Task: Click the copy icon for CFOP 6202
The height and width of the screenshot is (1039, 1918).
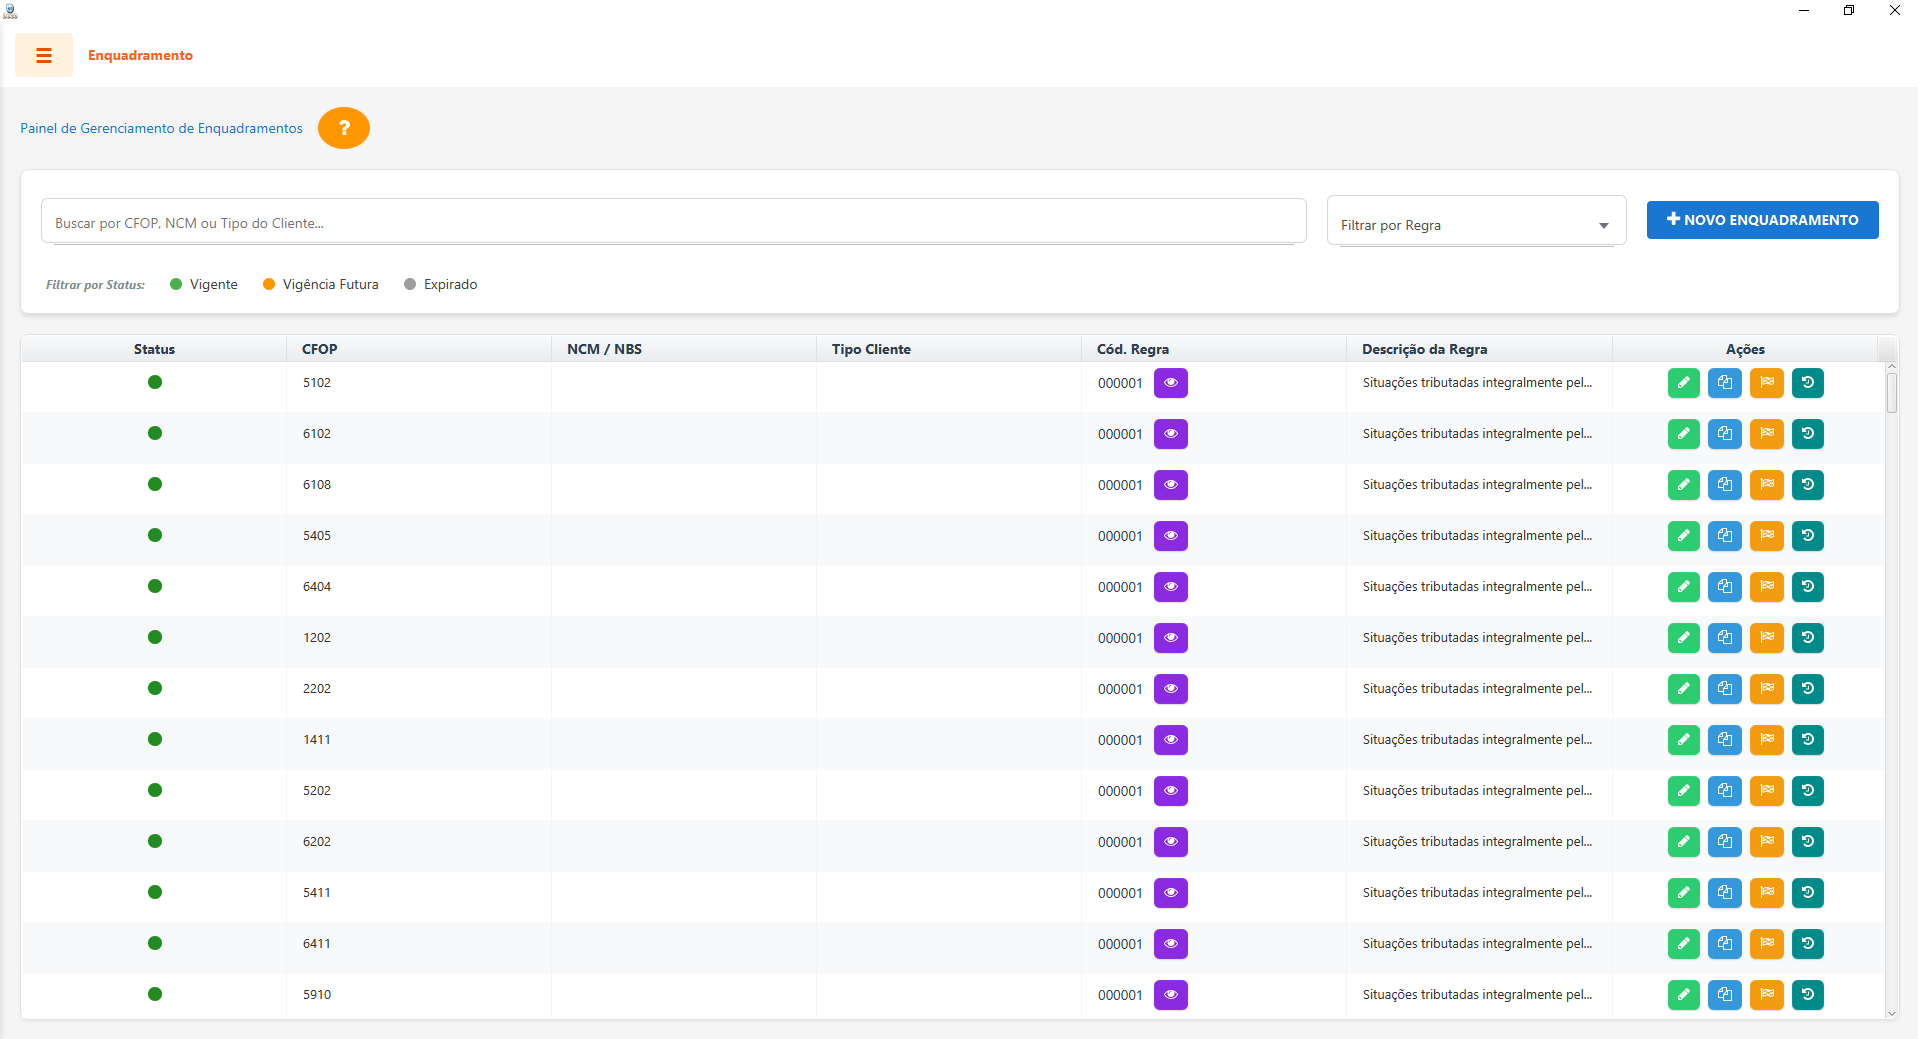Action: coord(1725,842)
